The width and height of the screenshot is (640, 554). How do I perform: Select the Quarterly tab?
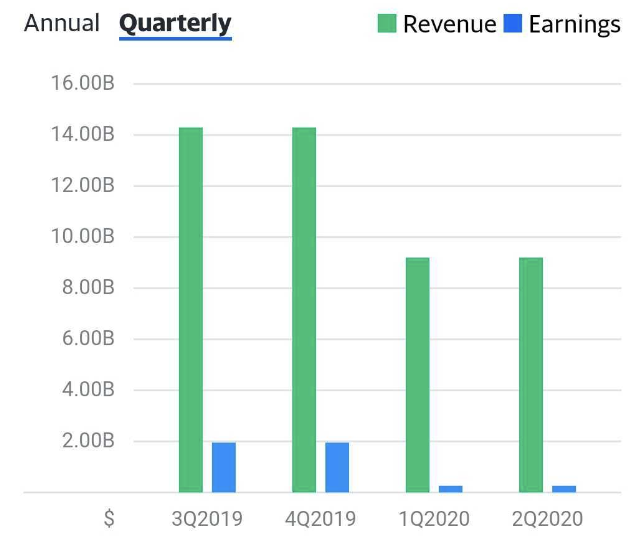coord(175,23)
